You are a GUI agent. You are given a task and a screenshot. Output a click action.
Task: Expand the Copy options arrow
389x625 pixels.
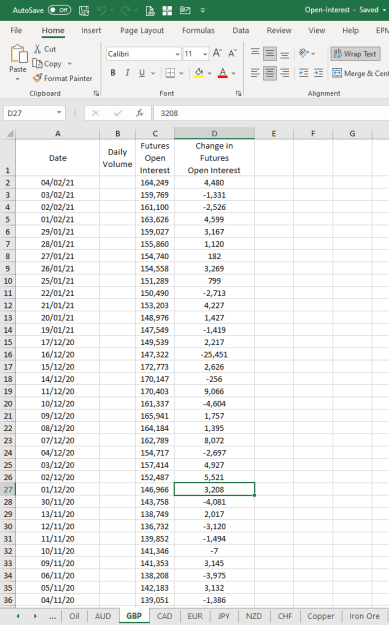click(69, 64)
